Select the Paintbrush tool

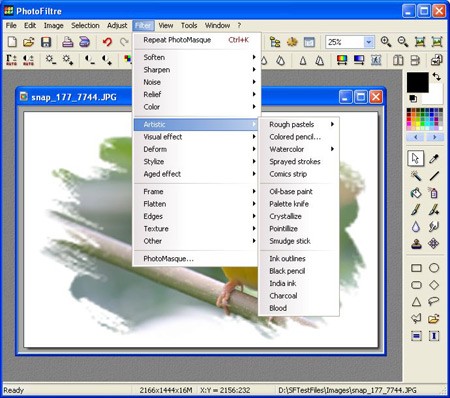click(x=416, y=210)
